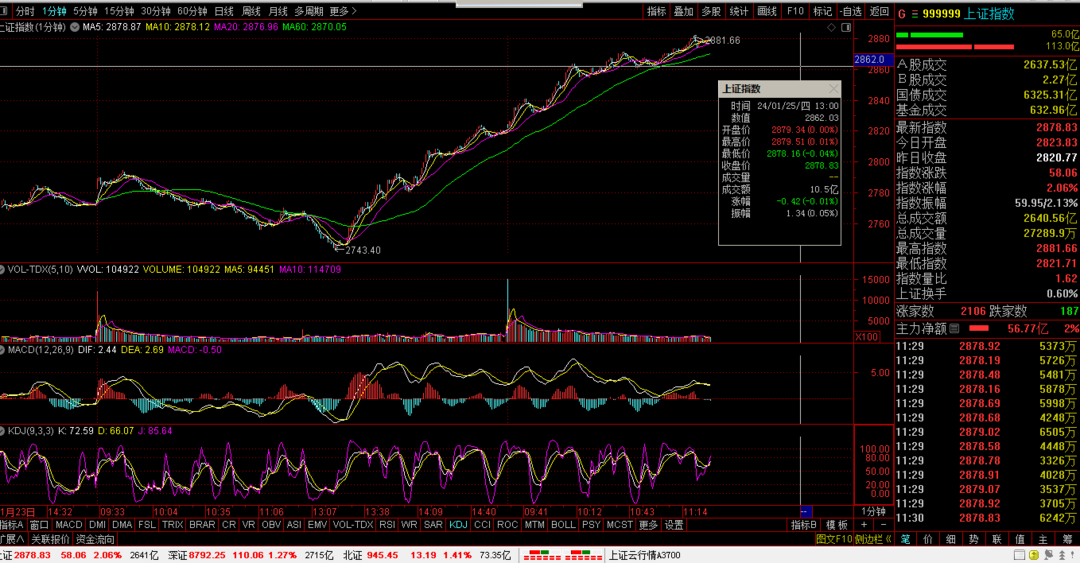The image size is (1080, 563).
Task: Click the satellite dish icon in status bar
Action: pyautogui.click(x=1048, y=555)
